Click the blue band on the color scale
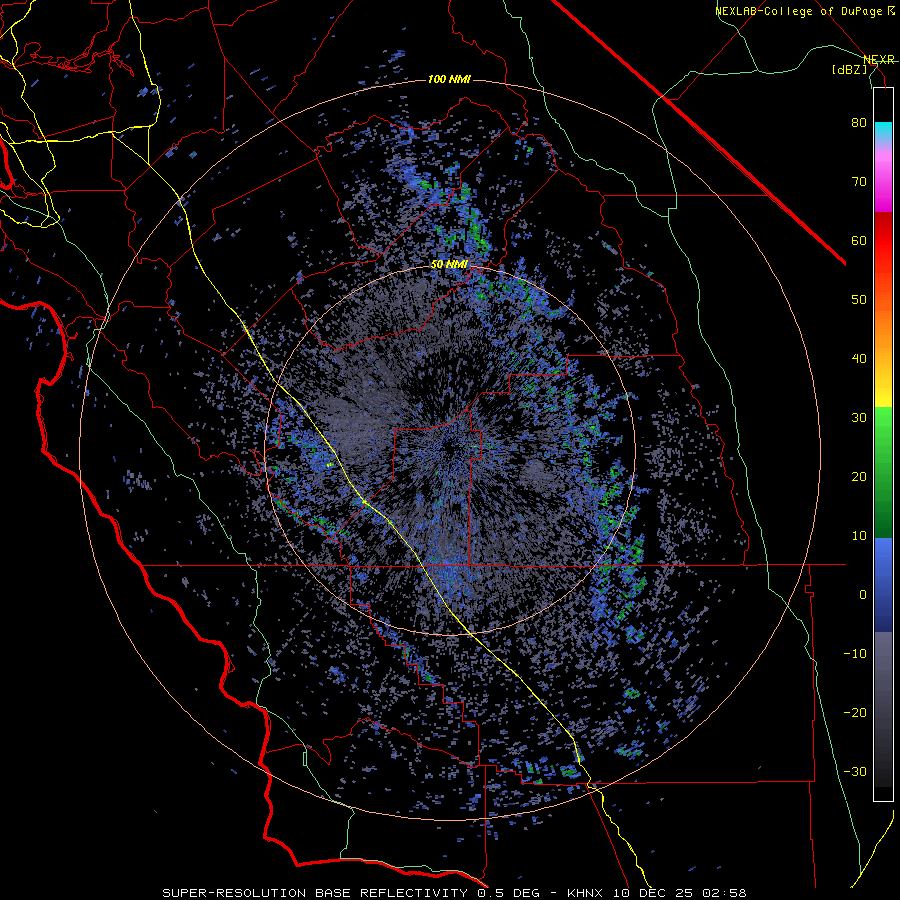 point(883,585)
